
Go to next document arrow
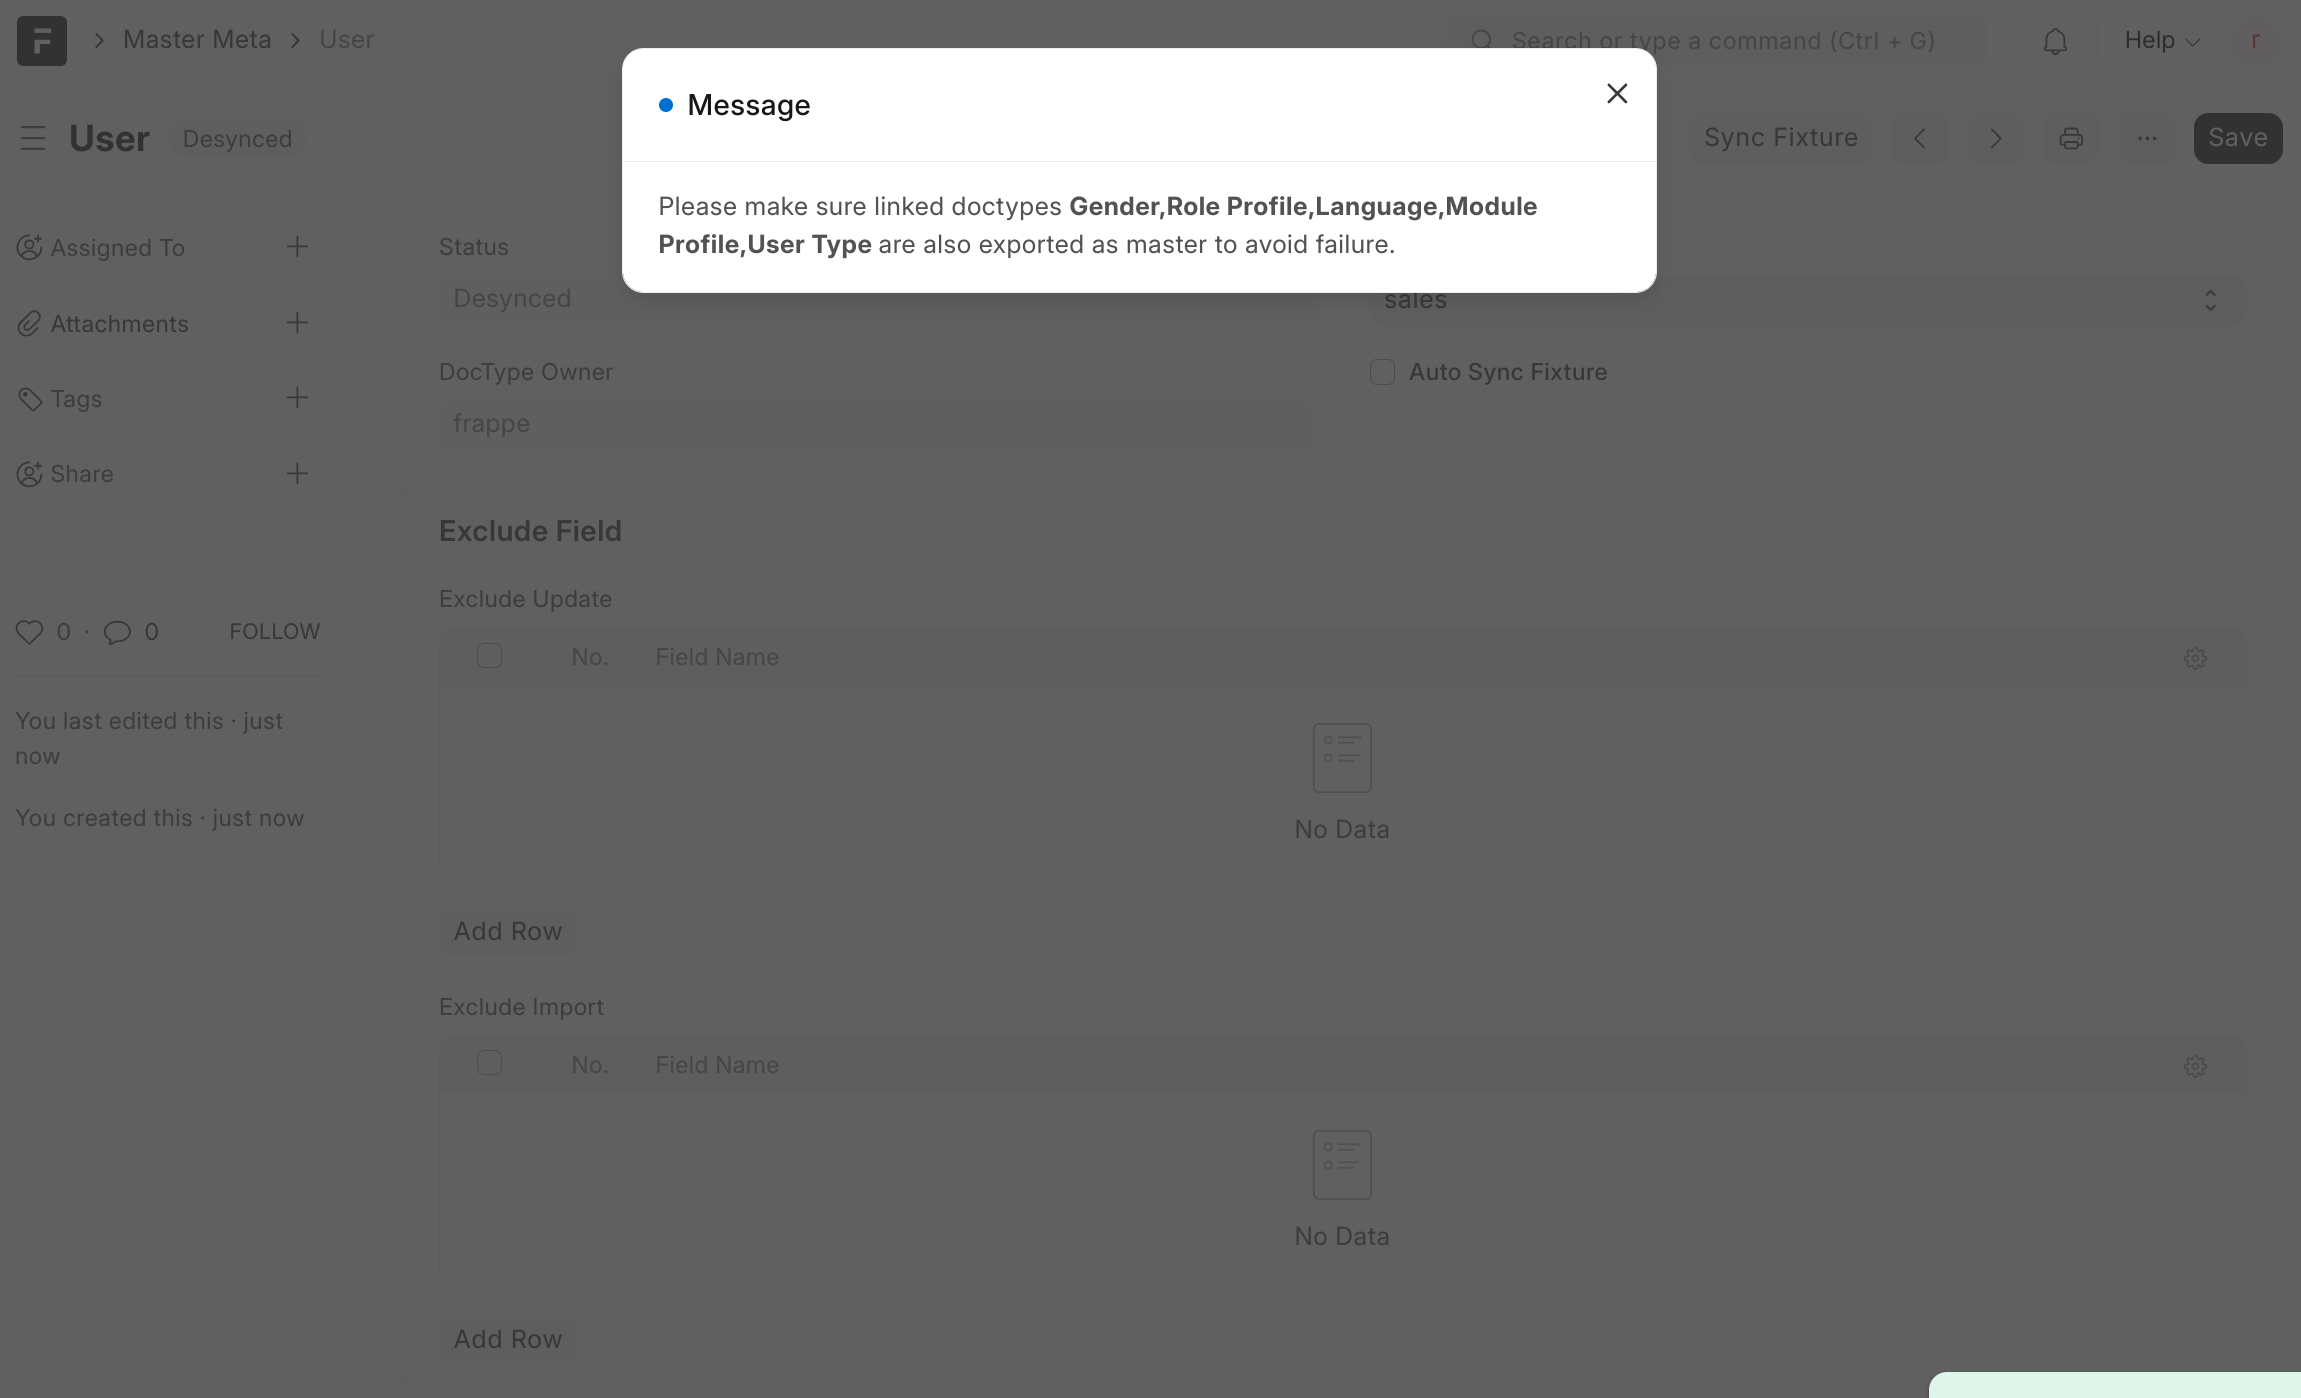point(1995,138)
